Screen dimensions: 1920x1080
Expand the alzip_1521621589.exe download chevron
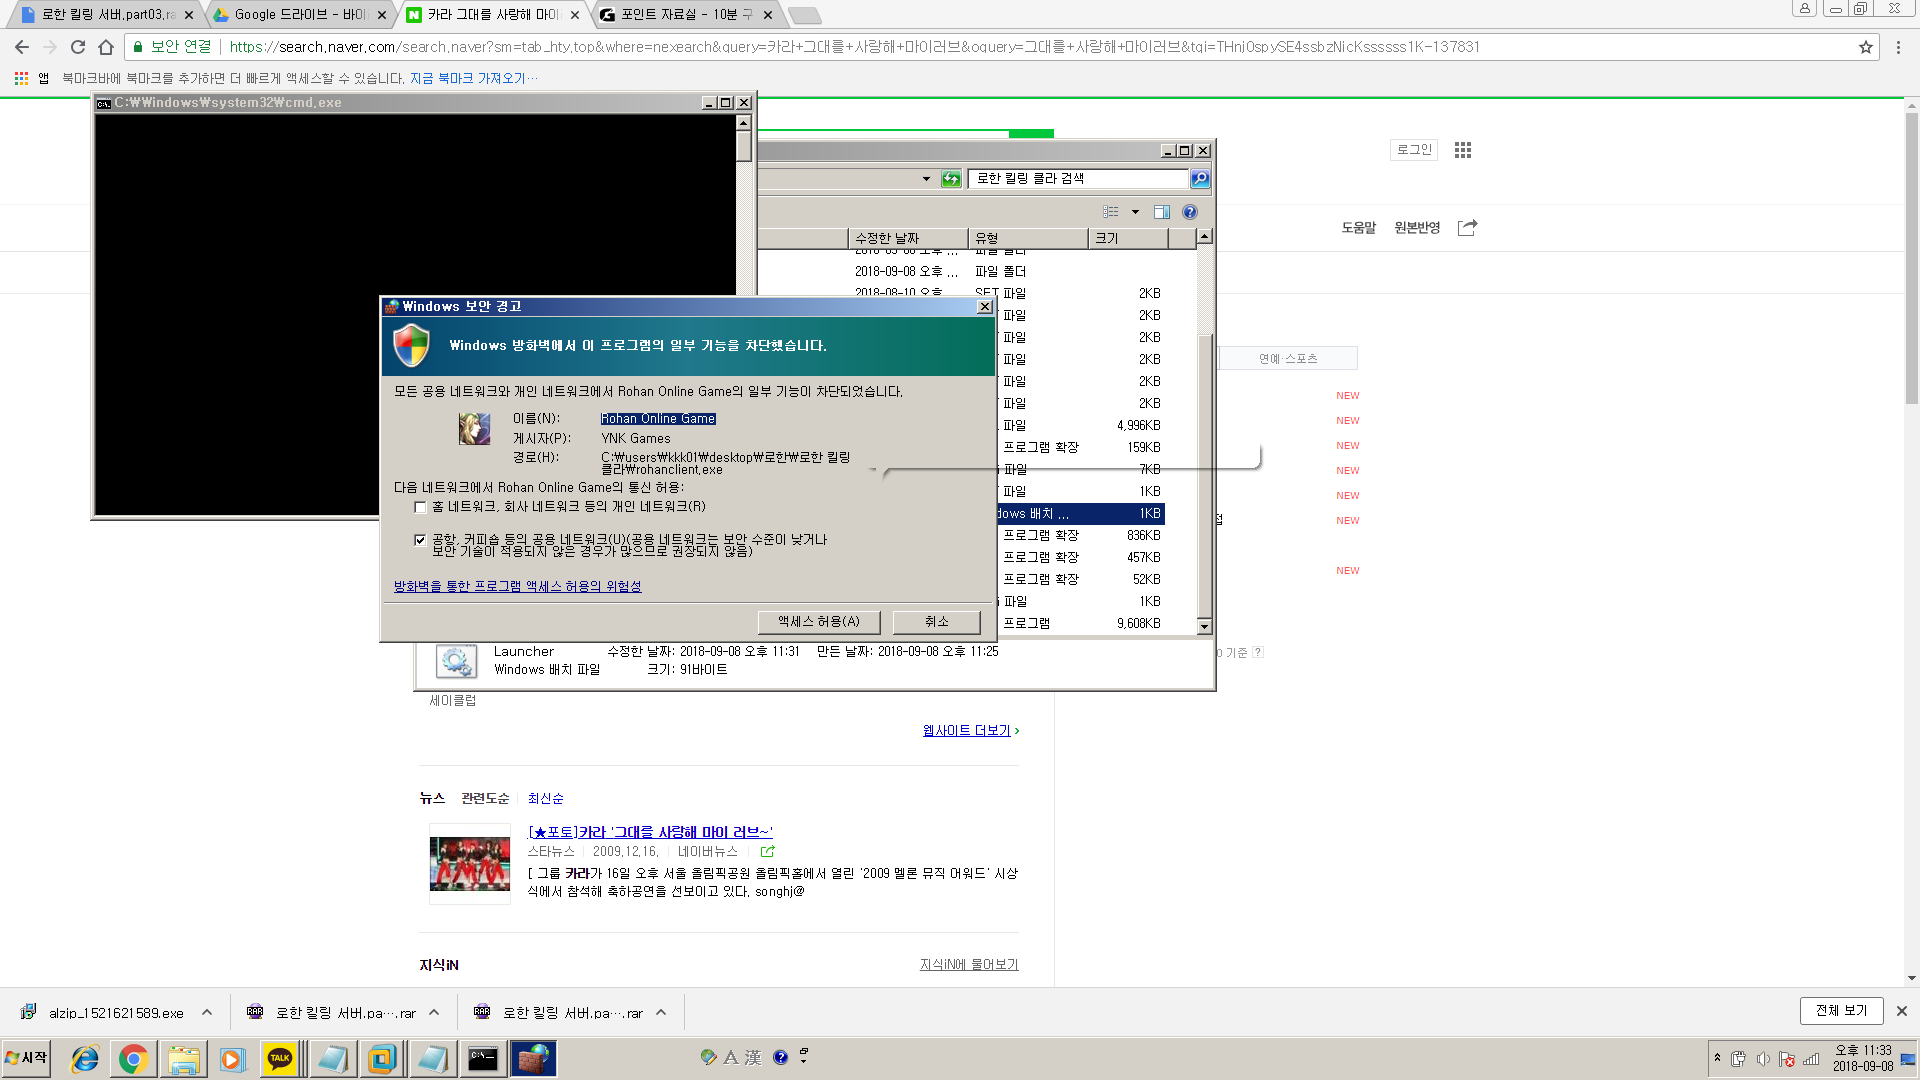click(x=207, y=1011)
